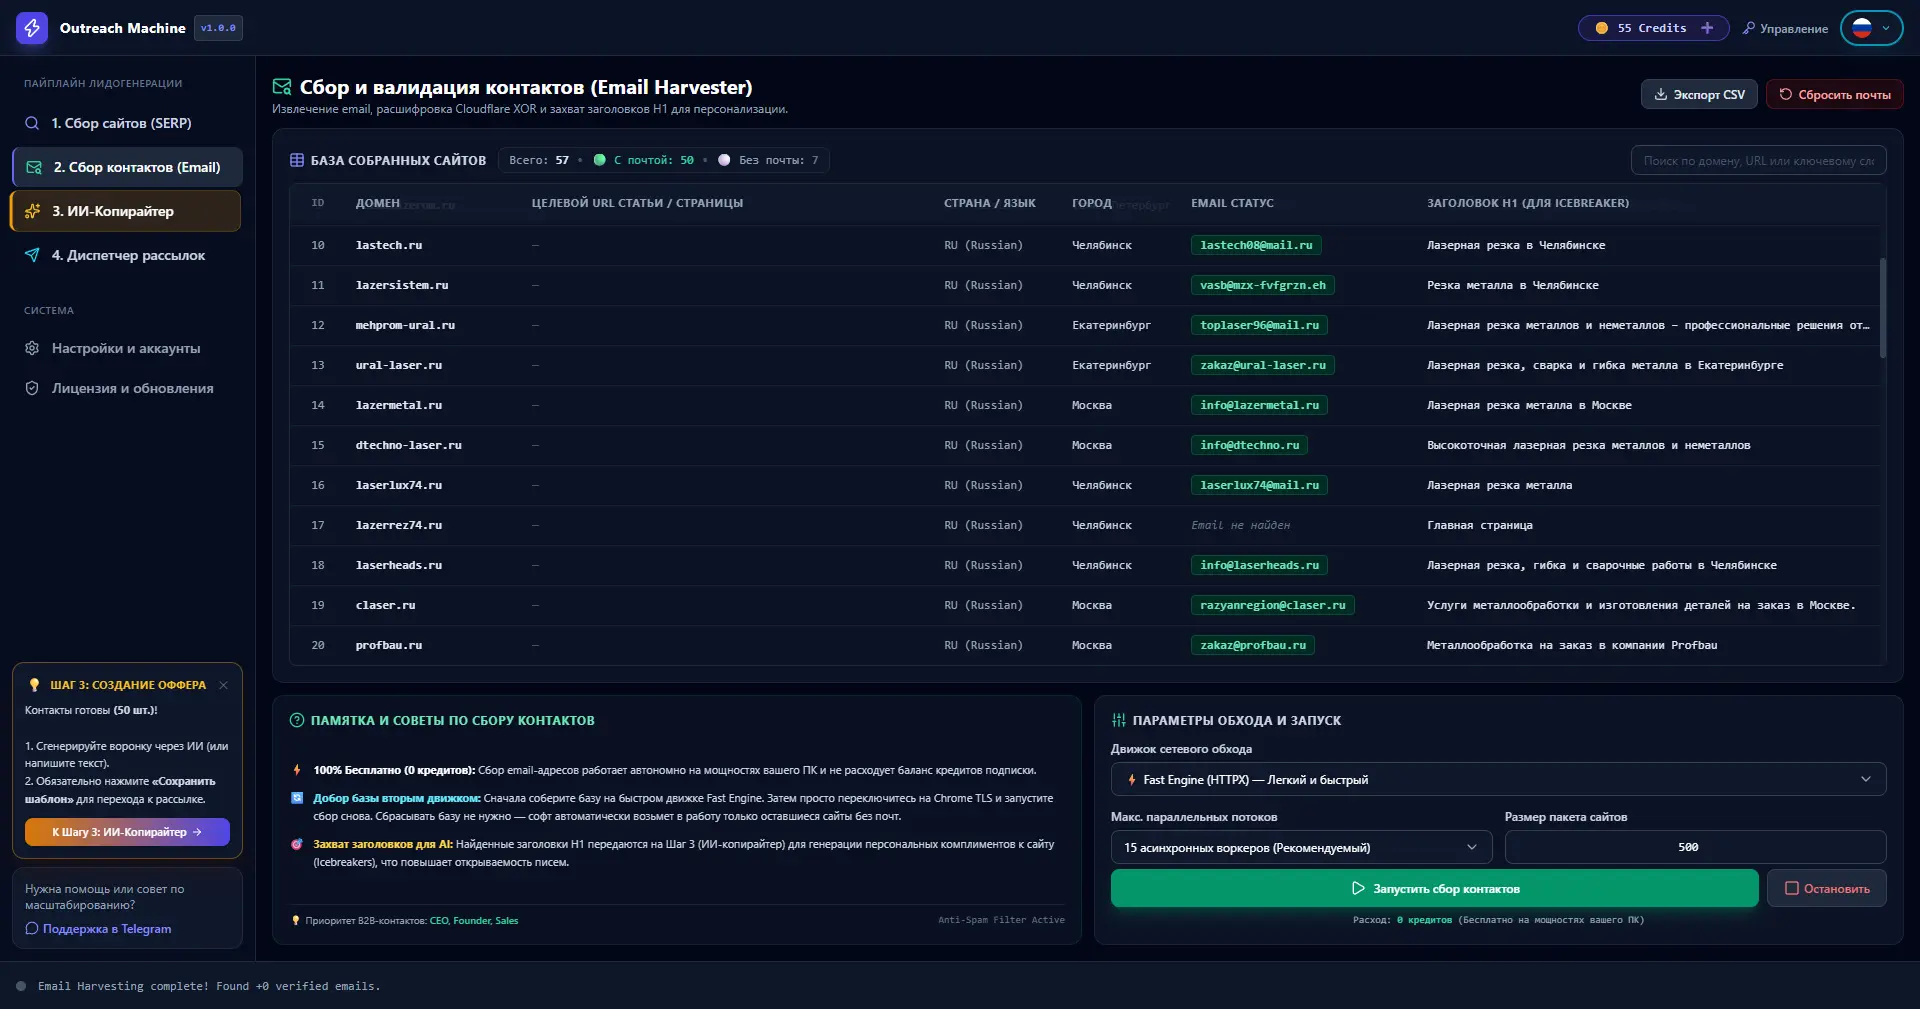Click Запустить сбор контактов button
Screen dimensions: 1920x1009
point(1434,888)
